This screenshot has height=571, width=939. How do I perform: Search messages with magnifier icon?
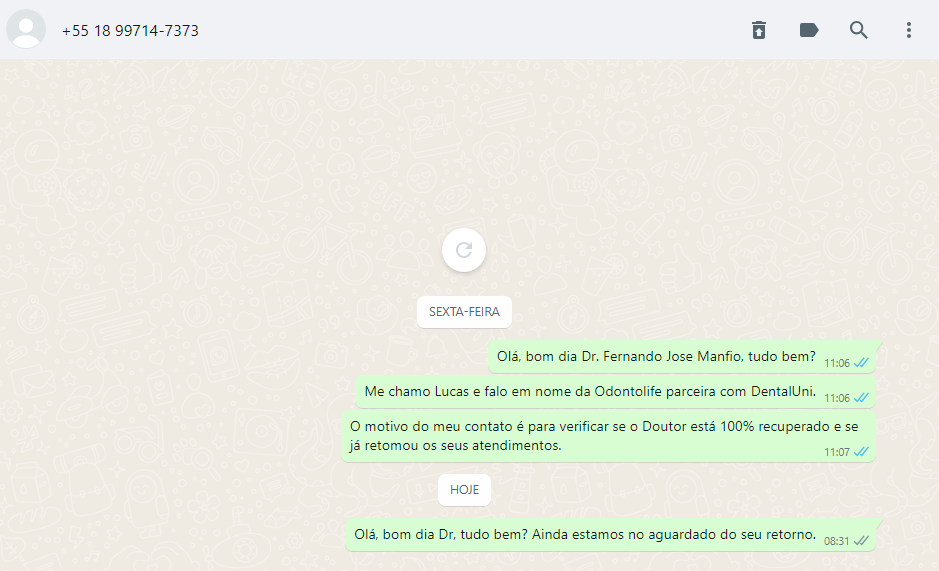pos(859,30)
